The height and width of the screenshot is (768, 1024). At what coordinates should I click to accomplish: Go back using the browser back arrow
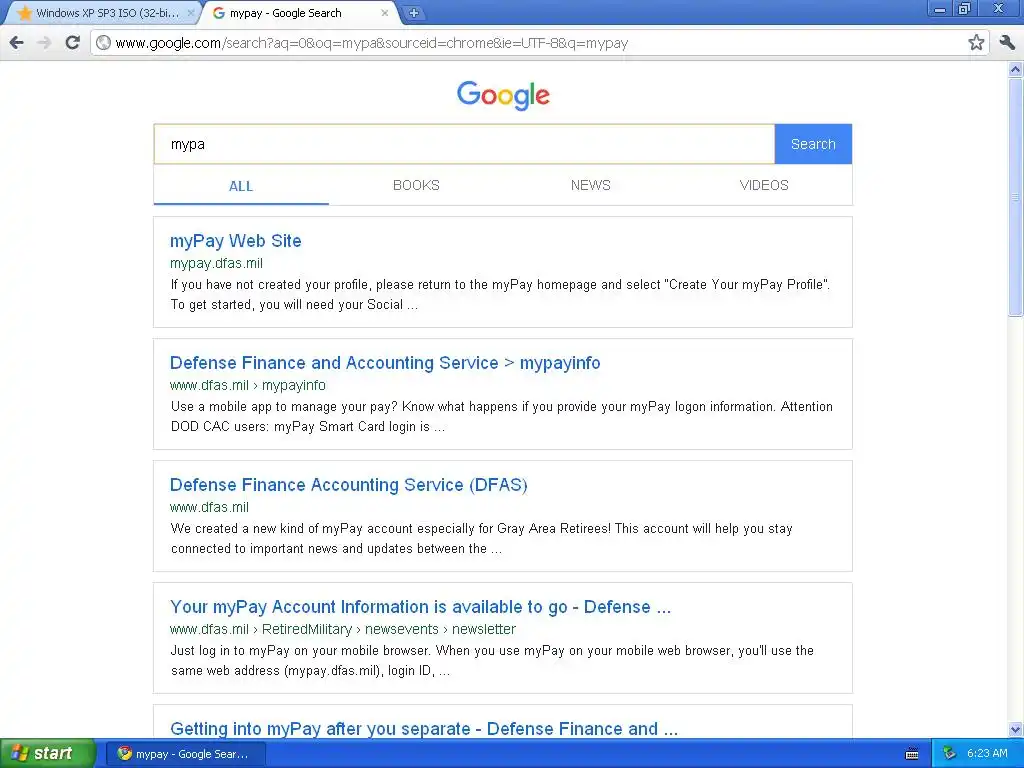[16, 43]
